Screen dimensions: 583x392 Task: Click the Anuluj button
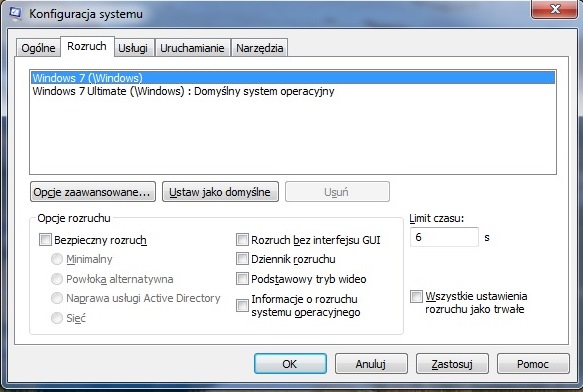click(x=371, y=364)
